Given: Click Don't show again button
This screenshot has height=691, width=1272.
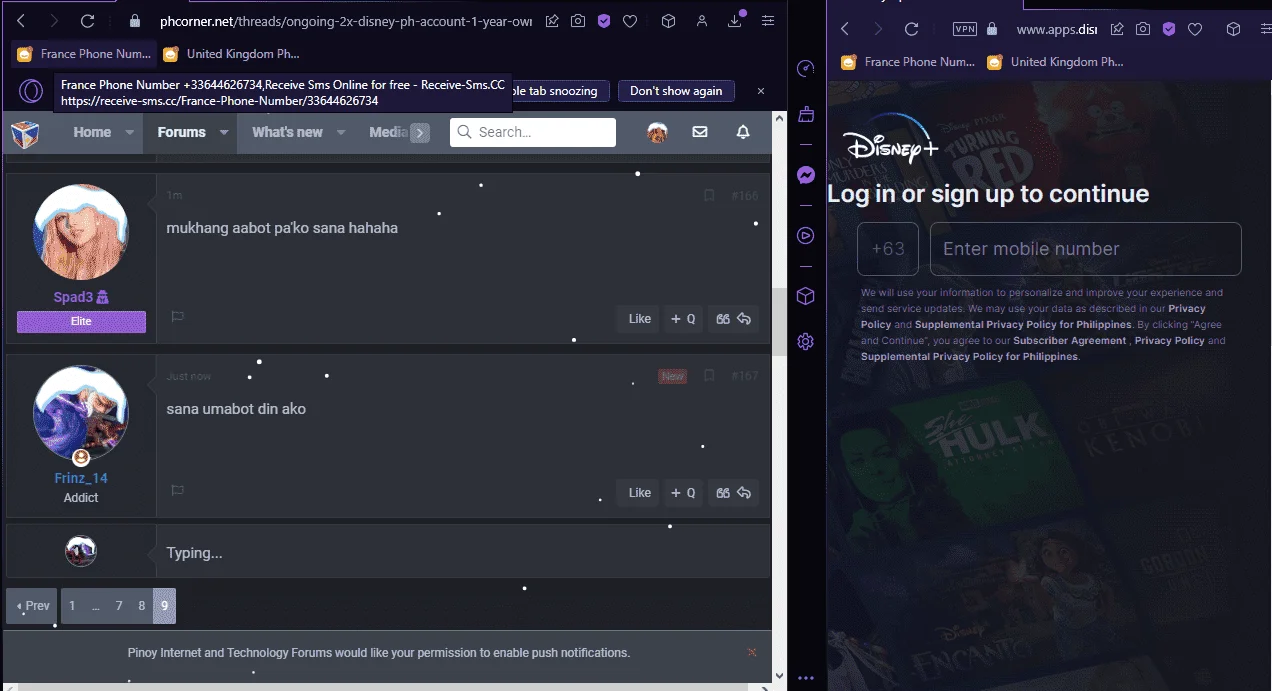Looking at the screenshot, I should click(x=676, y=91).
